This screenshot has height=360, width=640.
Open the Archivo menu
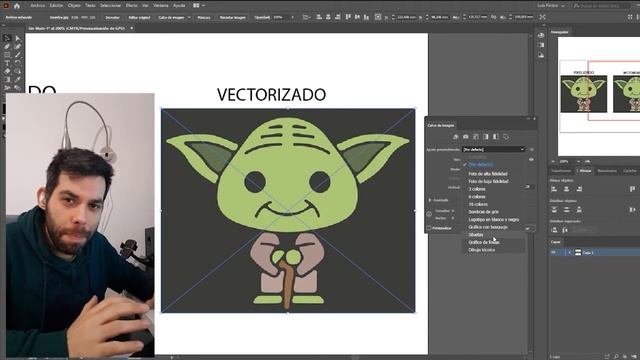tap(38, 6)
